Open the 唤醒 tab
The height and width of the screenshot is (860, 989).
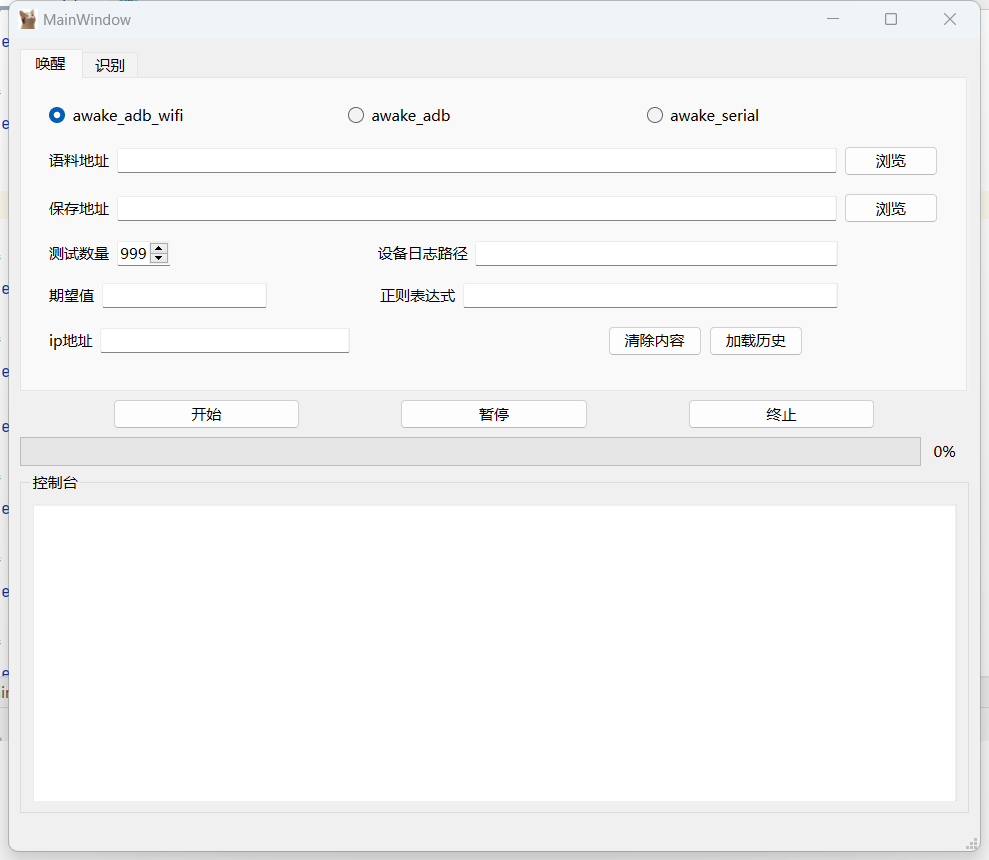click(51, 64)
